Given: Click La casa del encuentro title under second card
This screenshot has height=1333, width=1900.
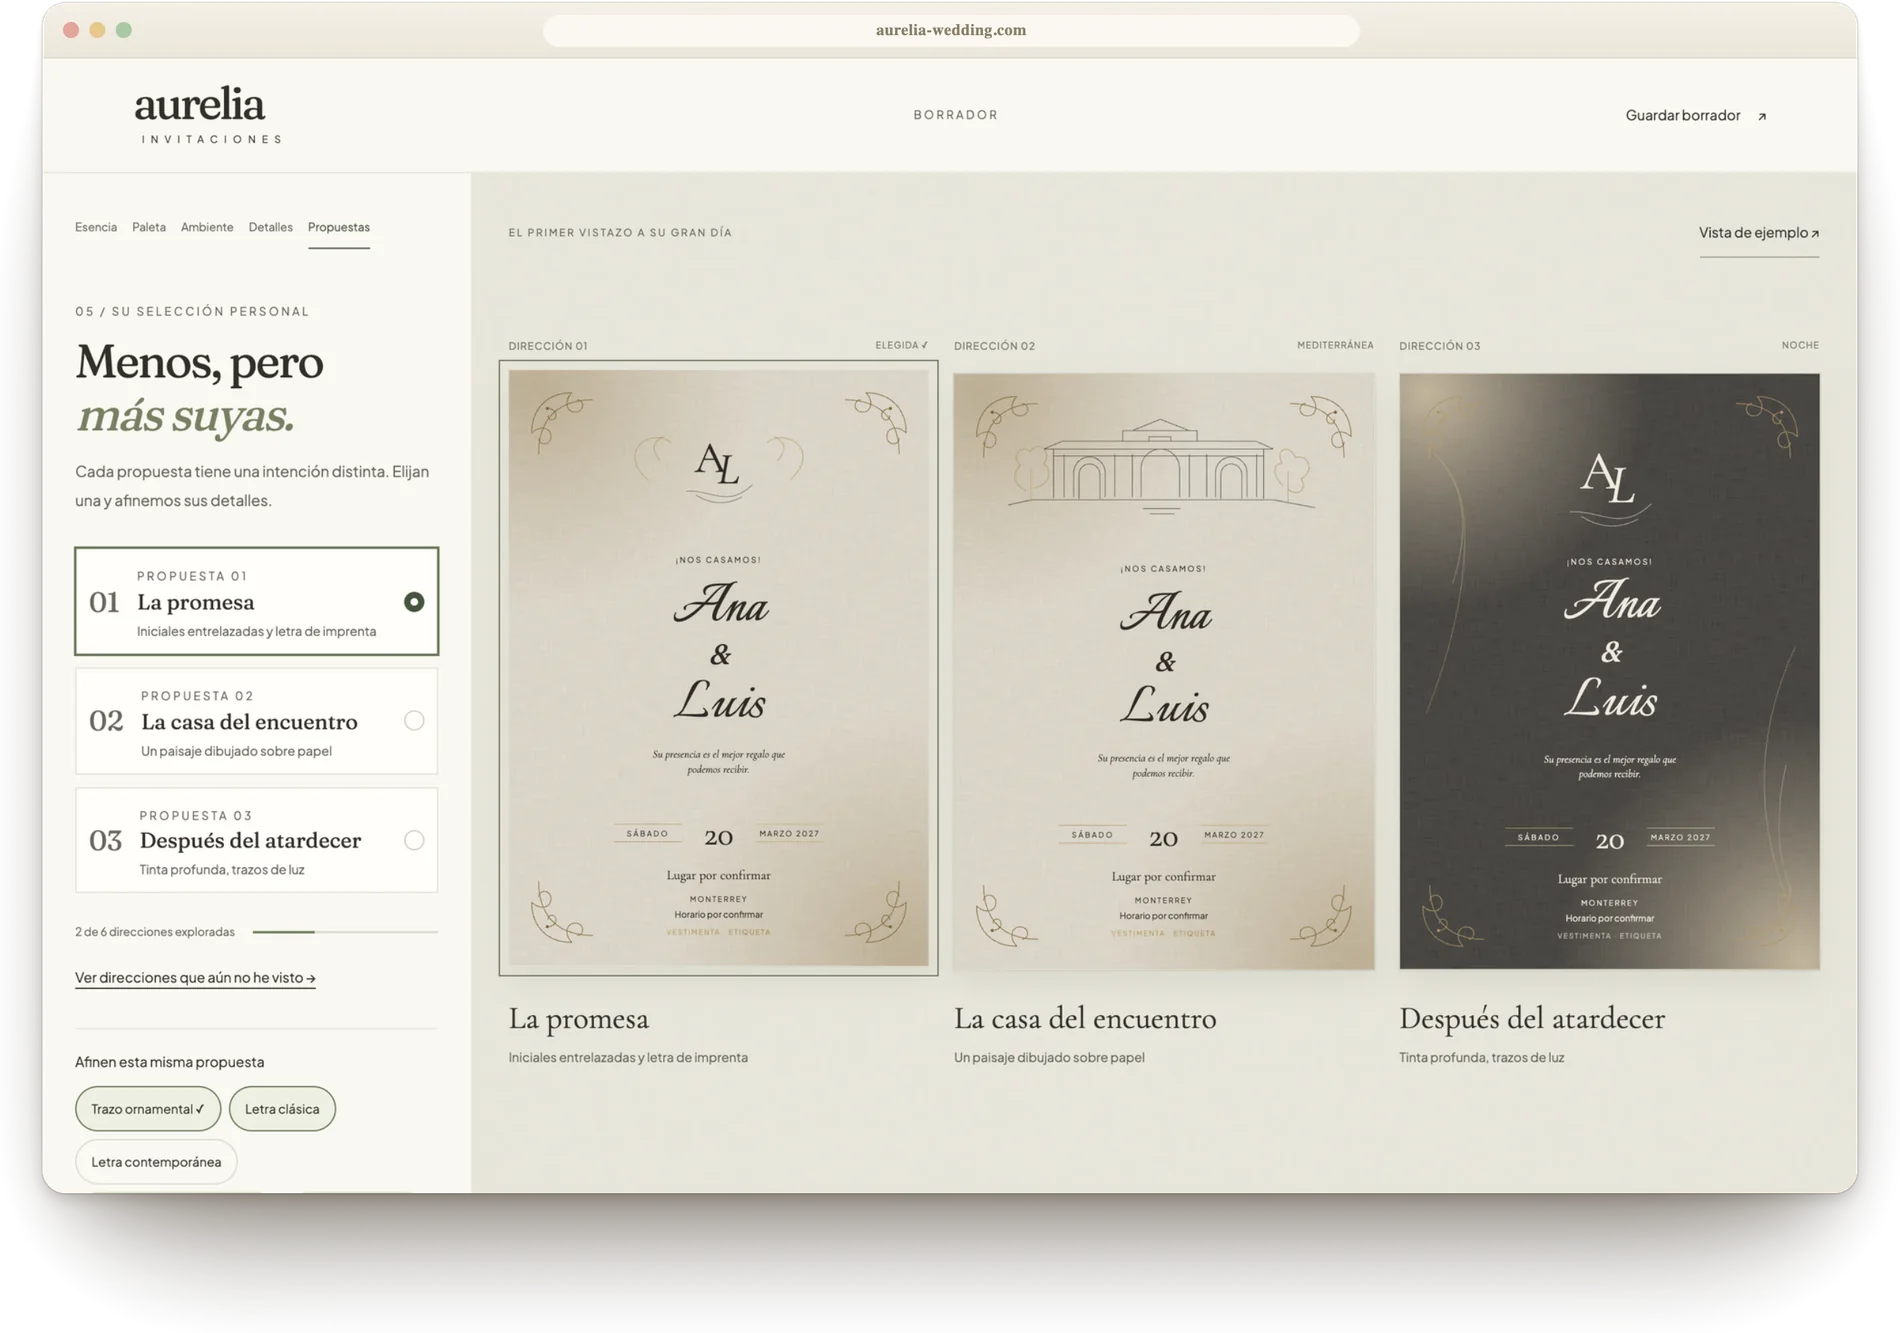Looking at the screenshot, I should 1085,1019.
